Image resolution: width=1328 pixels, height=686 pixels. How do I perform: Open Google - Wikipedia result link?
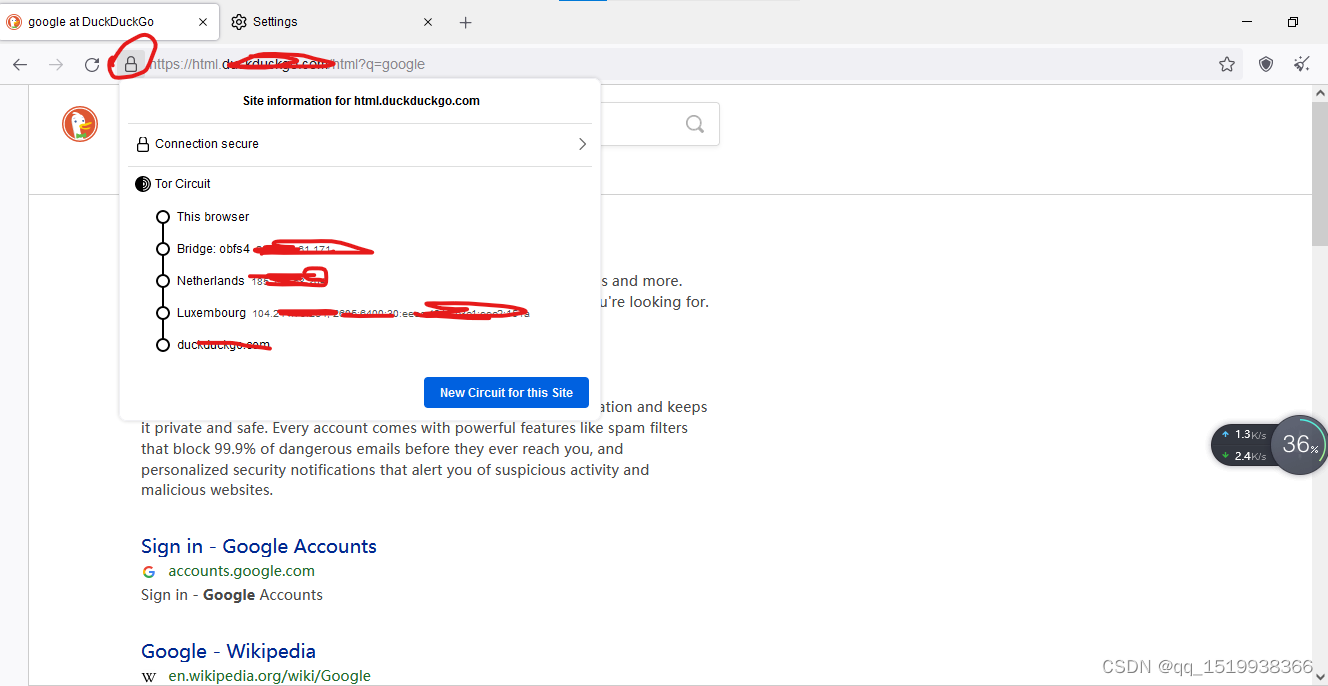click(228, 651)
